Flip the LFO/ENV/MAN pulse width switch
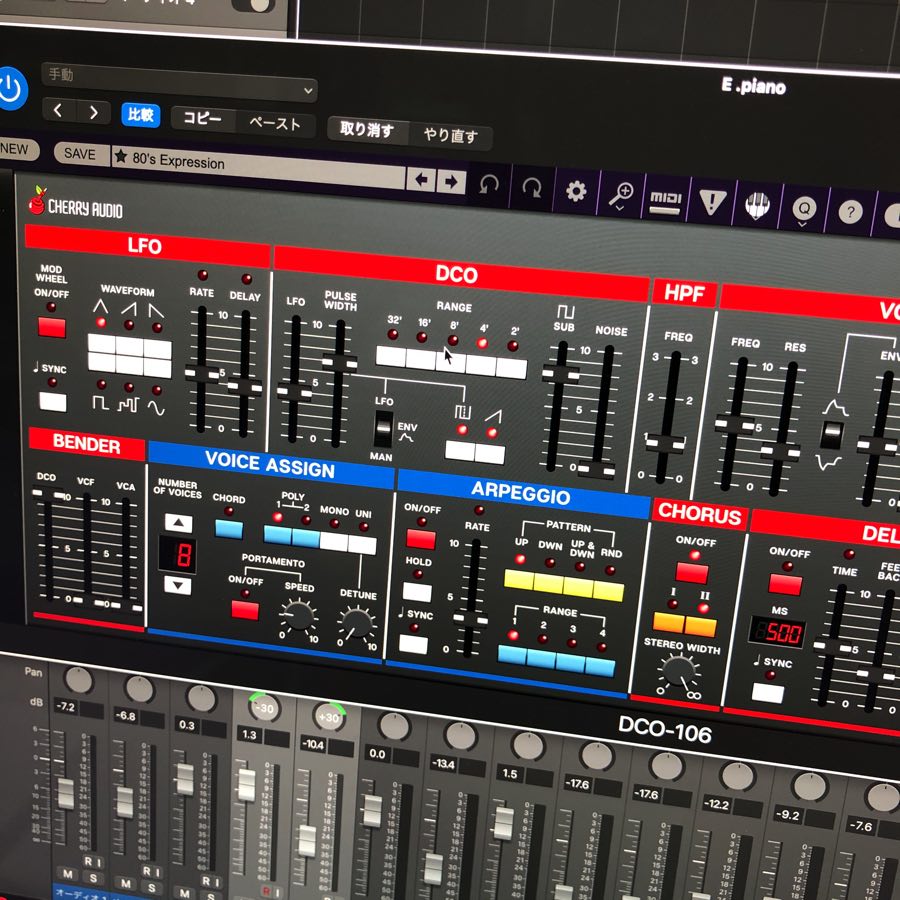900x900 pixels. (383, 428)
